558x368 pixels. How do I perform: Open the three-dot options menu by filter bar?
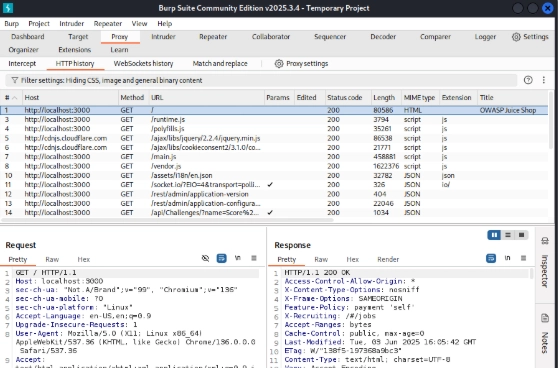point(543,80)
